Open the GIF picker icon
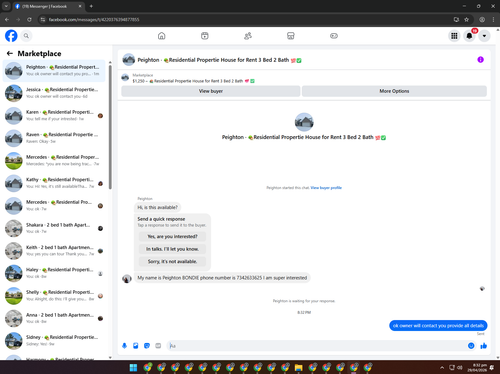Viewport: 500px width, 374px height. [x=158, y=346]
